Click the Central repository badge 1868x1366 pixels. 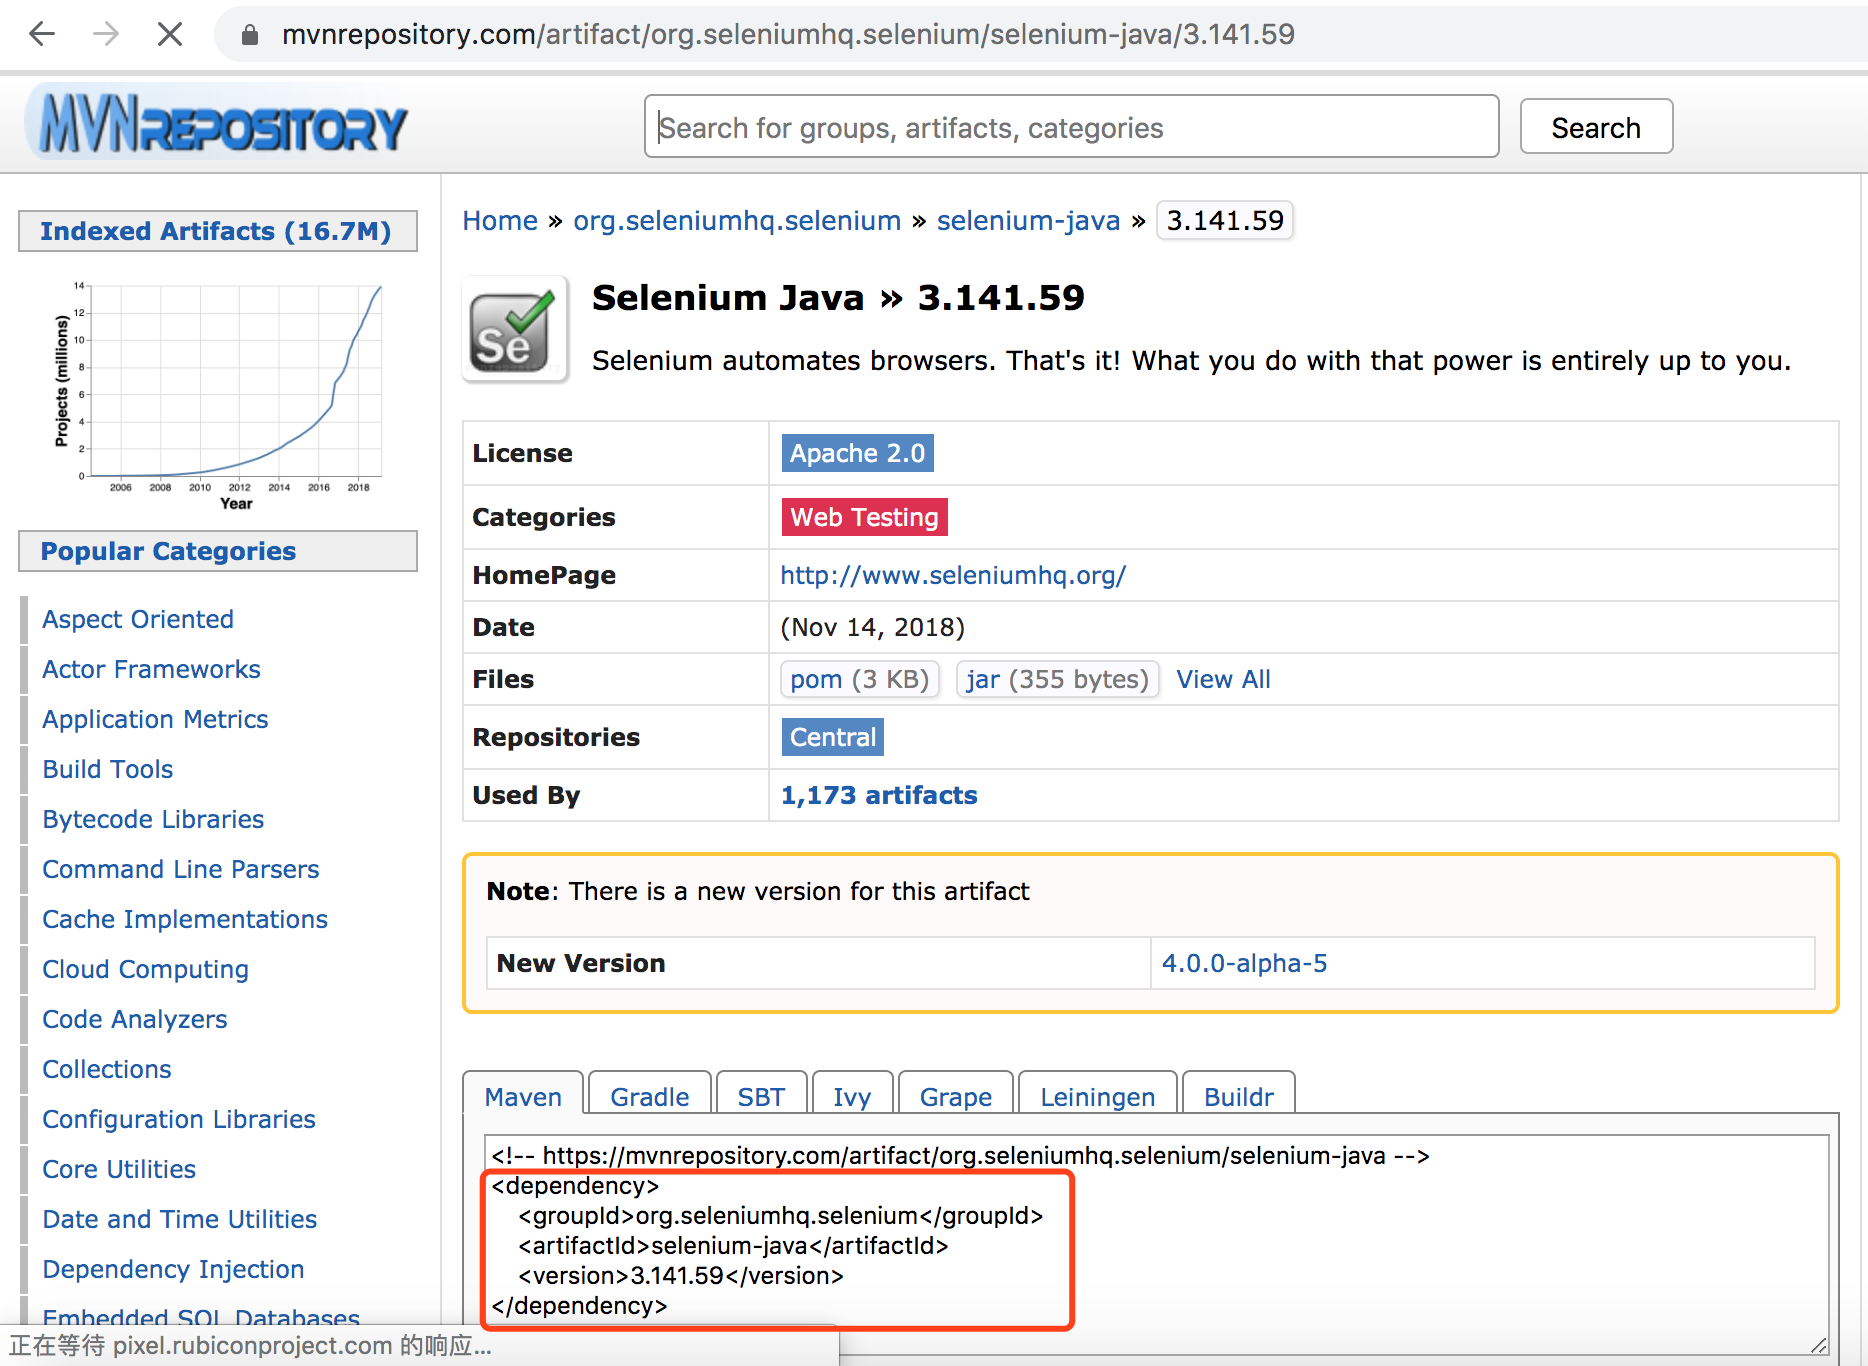pos(832,737)
